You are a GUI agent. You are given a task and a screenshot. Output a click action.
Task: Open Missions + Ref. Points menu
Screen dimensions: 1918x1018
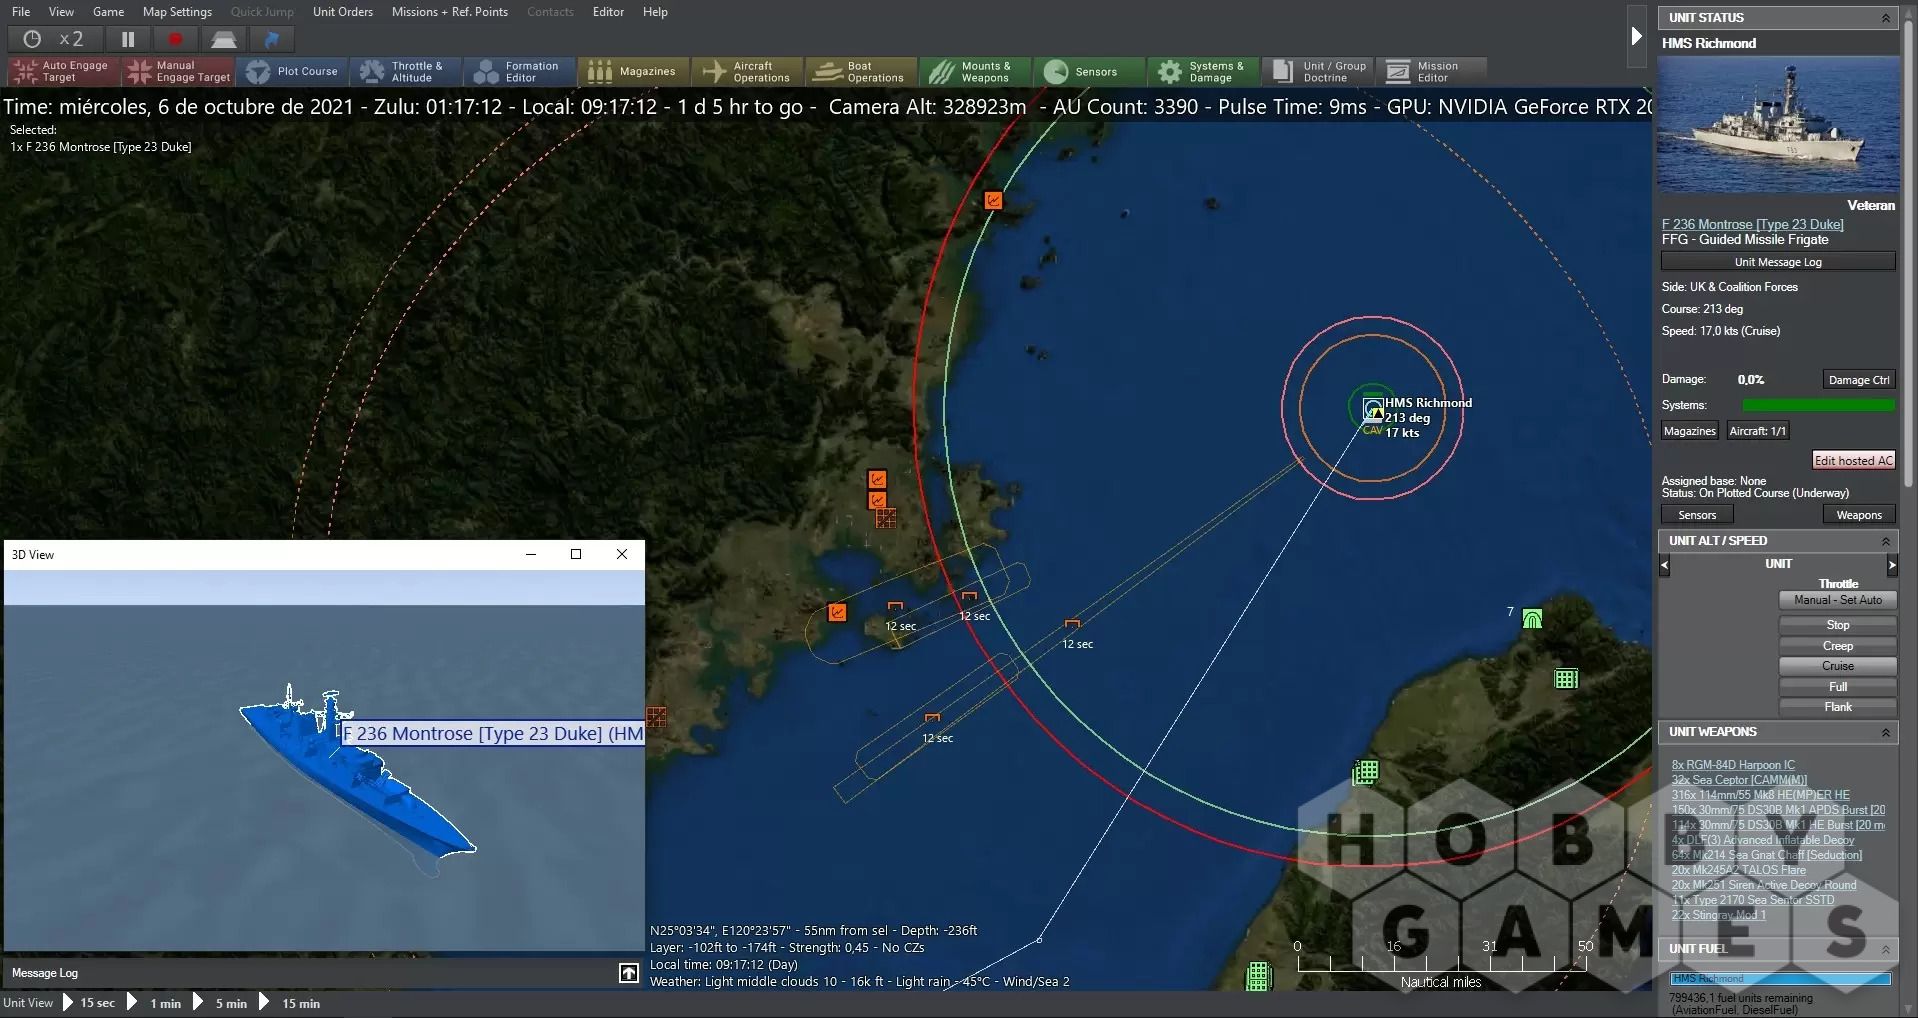coord(449,12)
